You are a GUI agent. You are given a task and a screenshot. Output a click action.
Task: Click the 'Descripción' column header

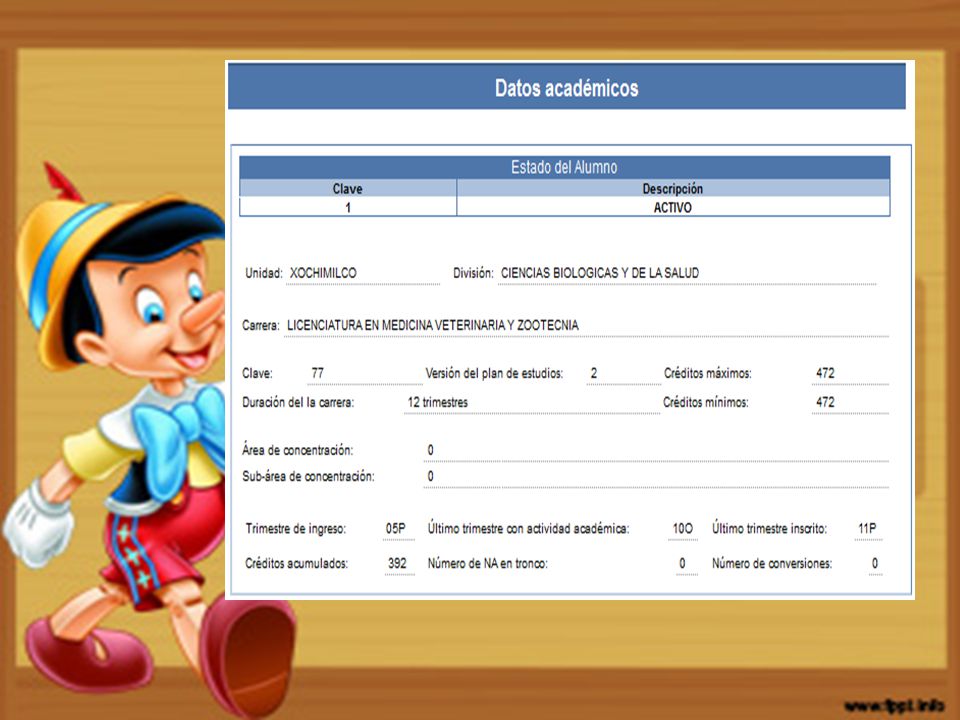[672, 189]
